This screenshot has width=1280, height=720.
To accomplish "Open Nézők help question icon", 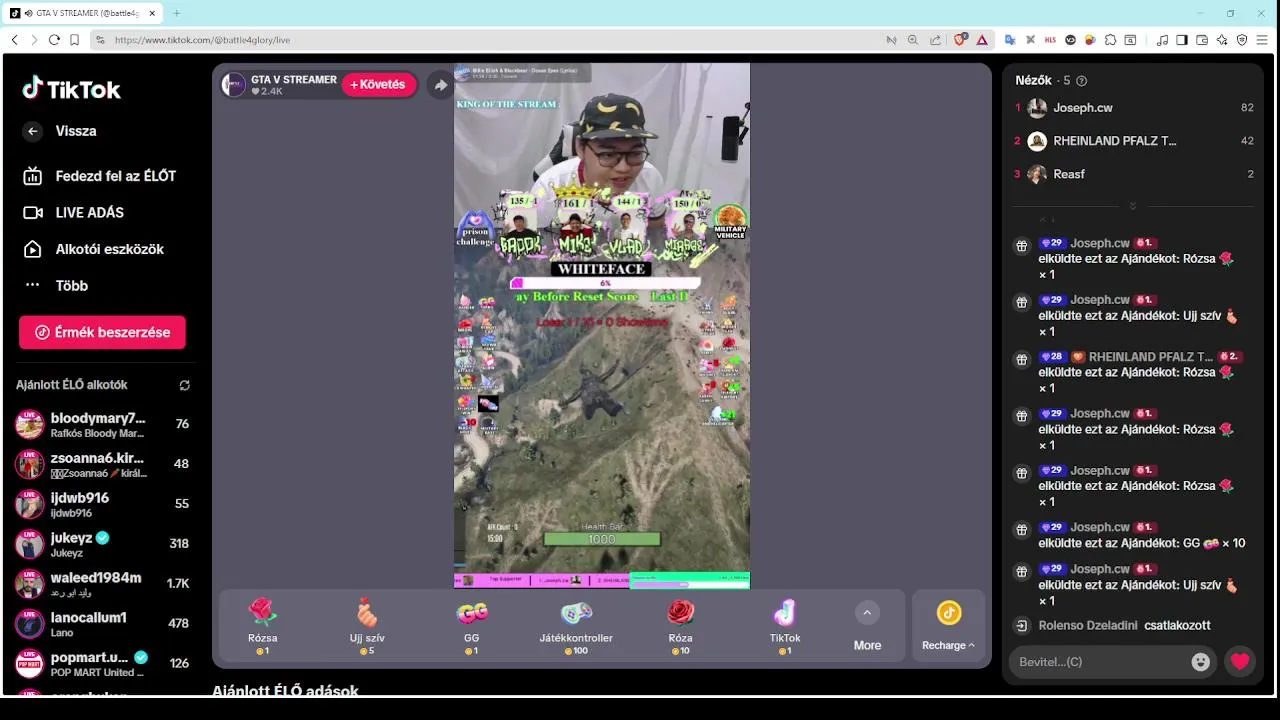I will (1081, 81).
